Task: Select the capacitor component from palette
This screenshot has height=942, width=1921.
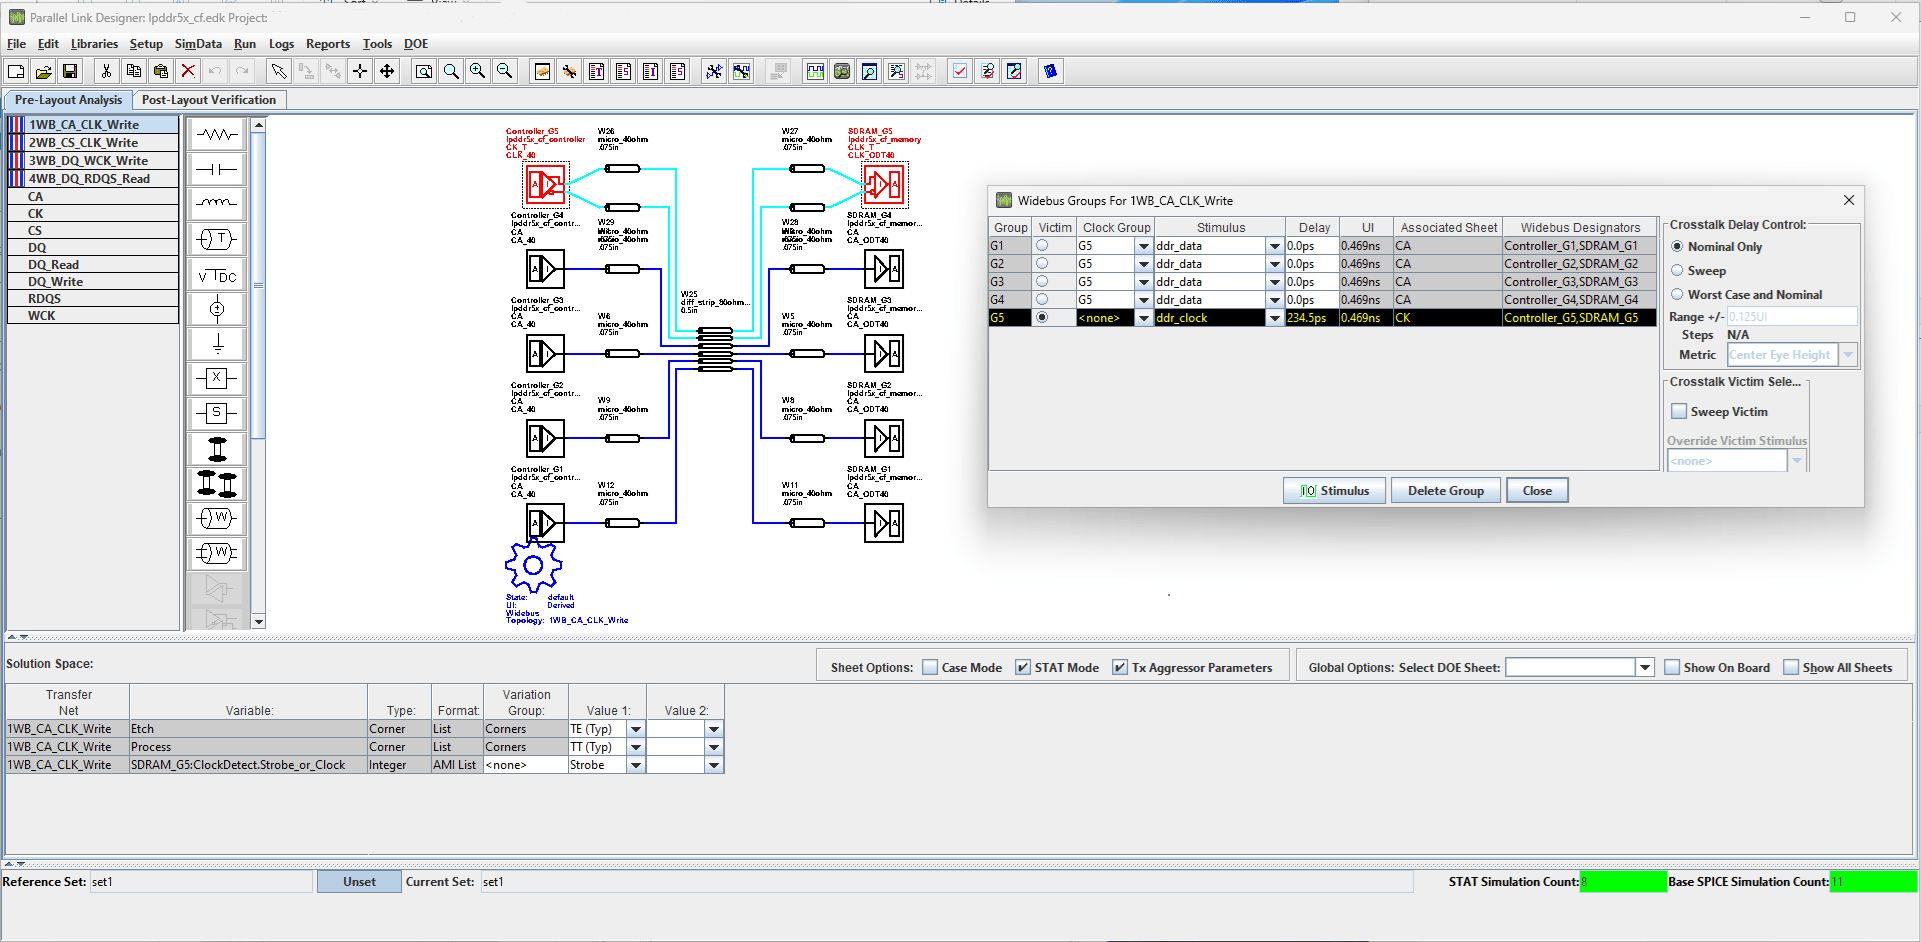Action: (x=217, y=169)
